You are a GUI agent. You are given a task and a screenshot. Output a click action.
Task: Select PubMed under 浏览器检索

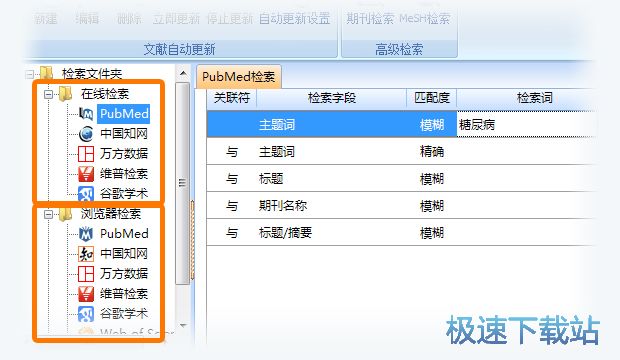tap(124, 234)
